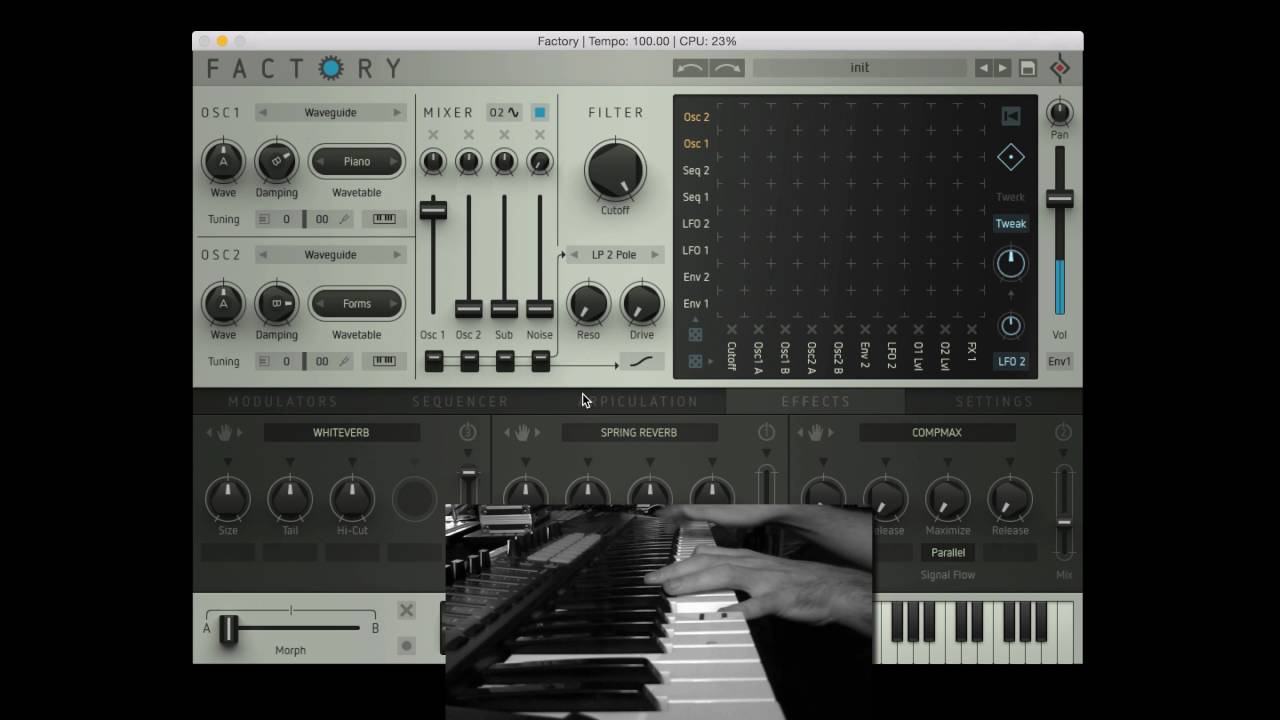Go to previous preset arrow
Screen dimensions: 1280x720
click(984, 68)
